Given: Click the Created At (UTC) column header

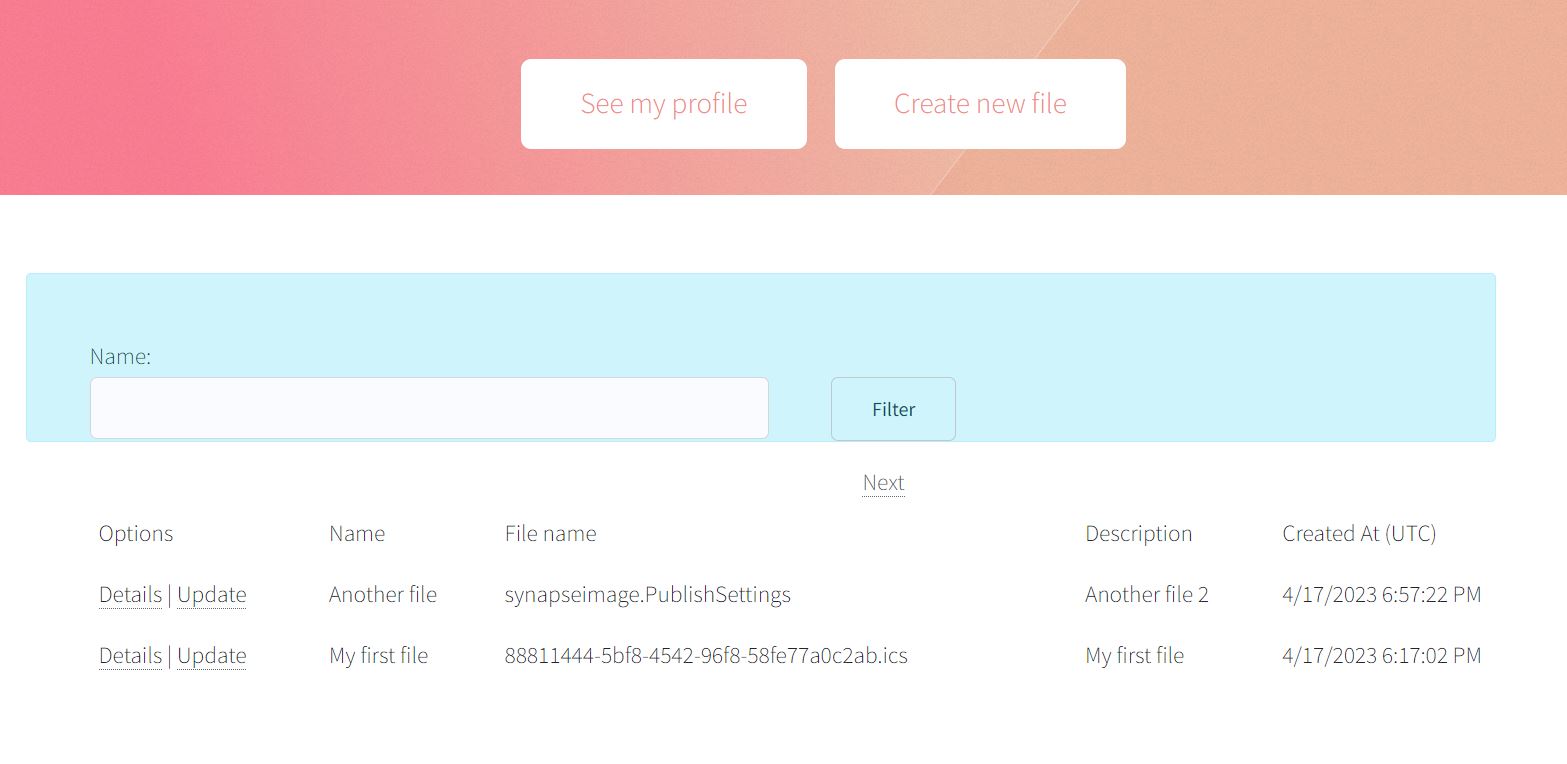Looking at the screenshot, I should click(1359, 533).
